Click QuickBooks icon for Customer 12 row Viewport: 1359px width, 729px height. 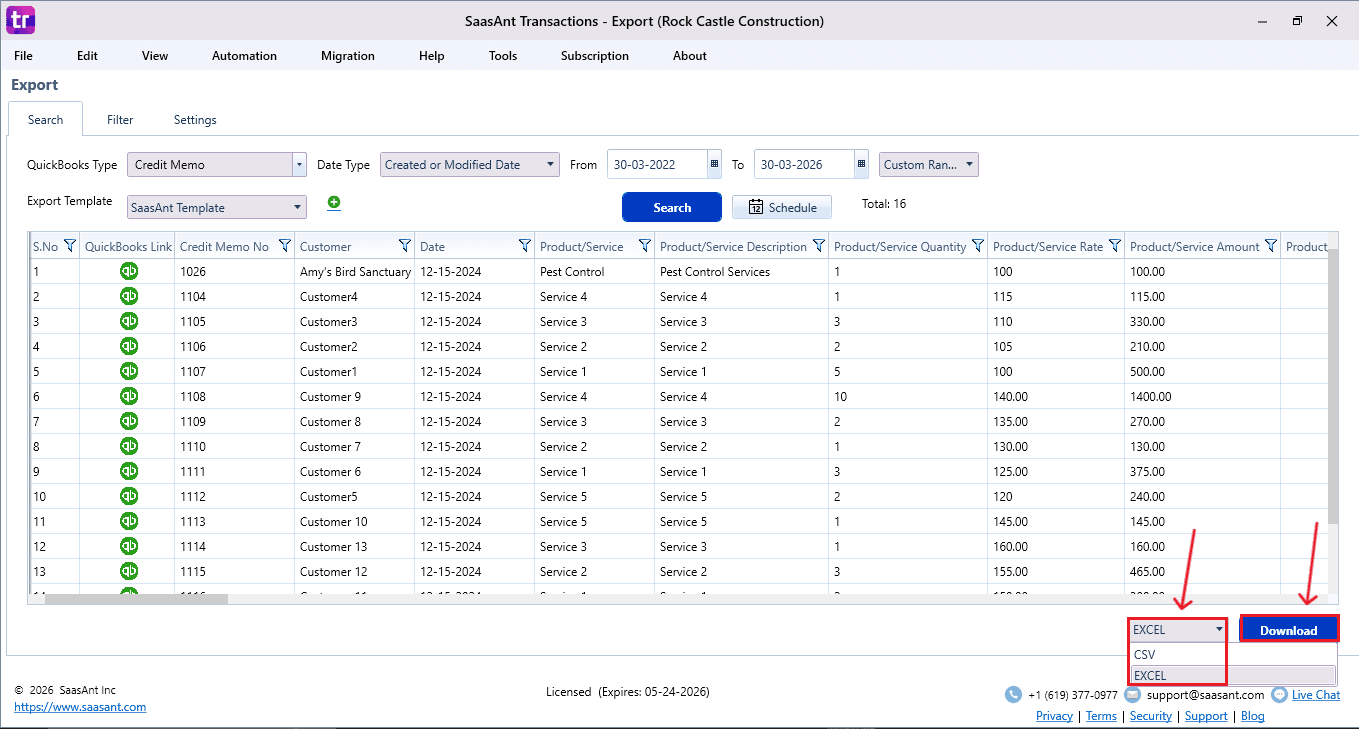tap(129, 571)
